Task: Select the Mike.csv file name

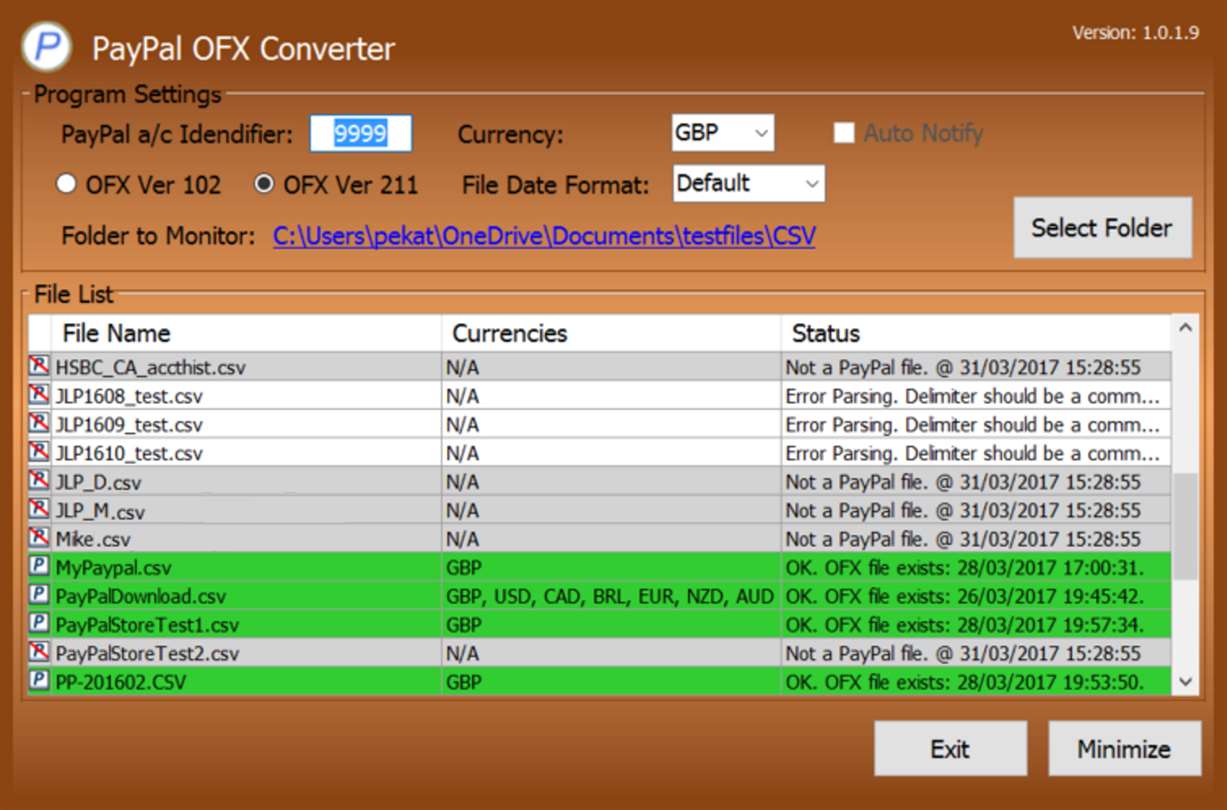Action: [x=93, y=539]
